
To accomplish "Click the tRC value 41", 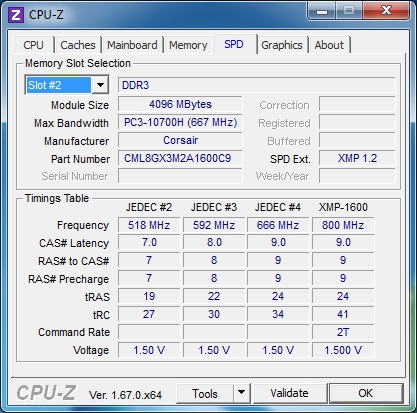I will (343, 314).
